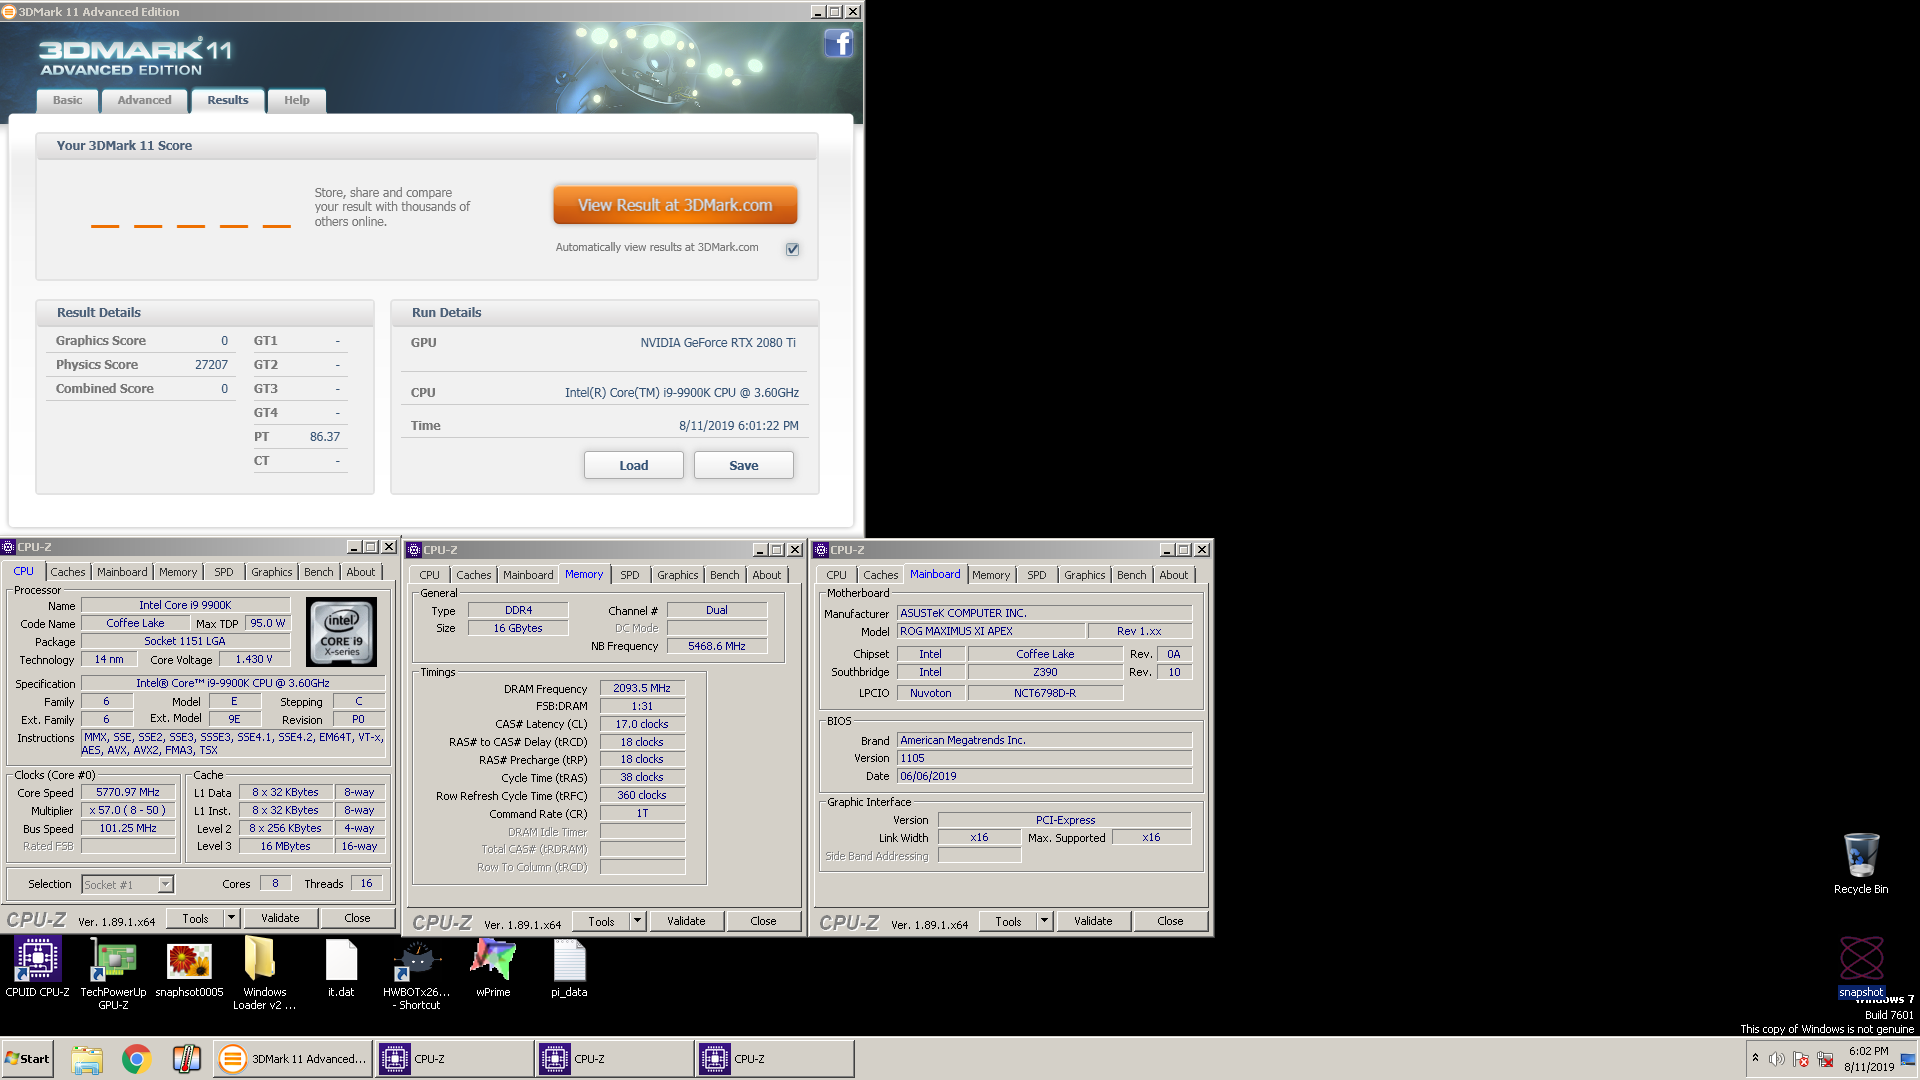Activate second CPU-Z taskbar button
Image resolution: width=1920 pixels, height=1080 pixels.
tap(614, 1059)
